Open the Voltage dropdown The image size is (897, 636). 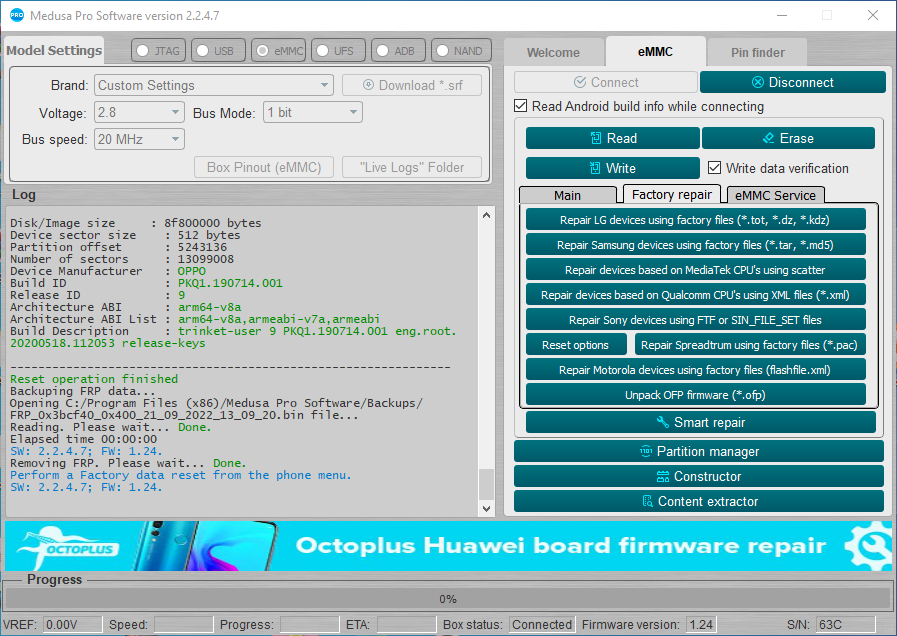click(x=140, y=113)
